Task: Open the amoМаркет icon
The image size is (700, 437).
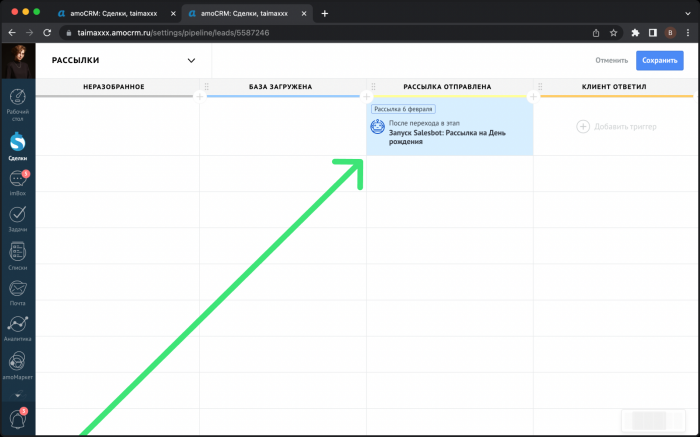Action: 17,362
